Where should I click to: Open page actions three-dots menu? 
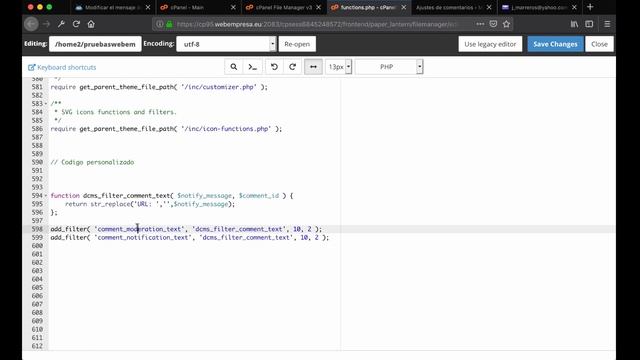pyautogui.click(x=480, y=24)
